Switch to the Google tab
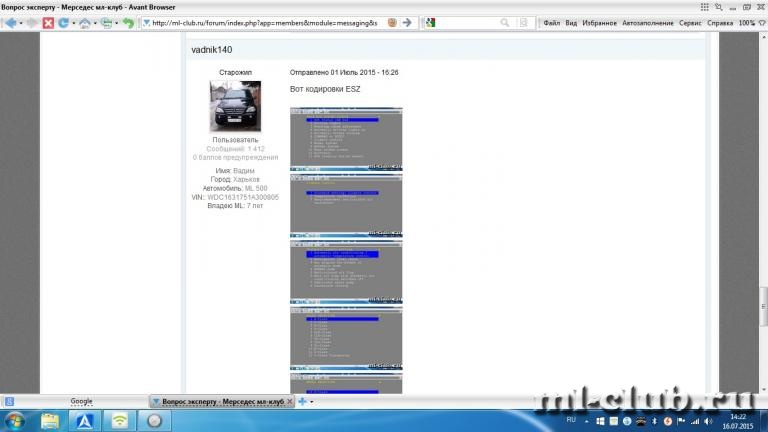Viewport: 768px width, 432px height. tap(80, 401)
